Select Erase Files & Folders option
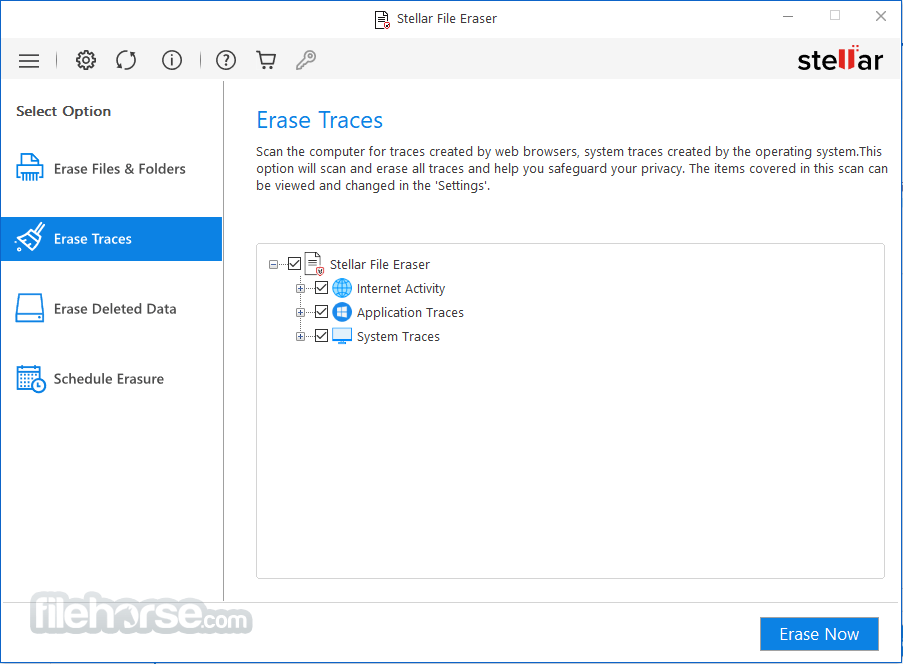The width and height of the screenshot is (903, 664). 111,169
